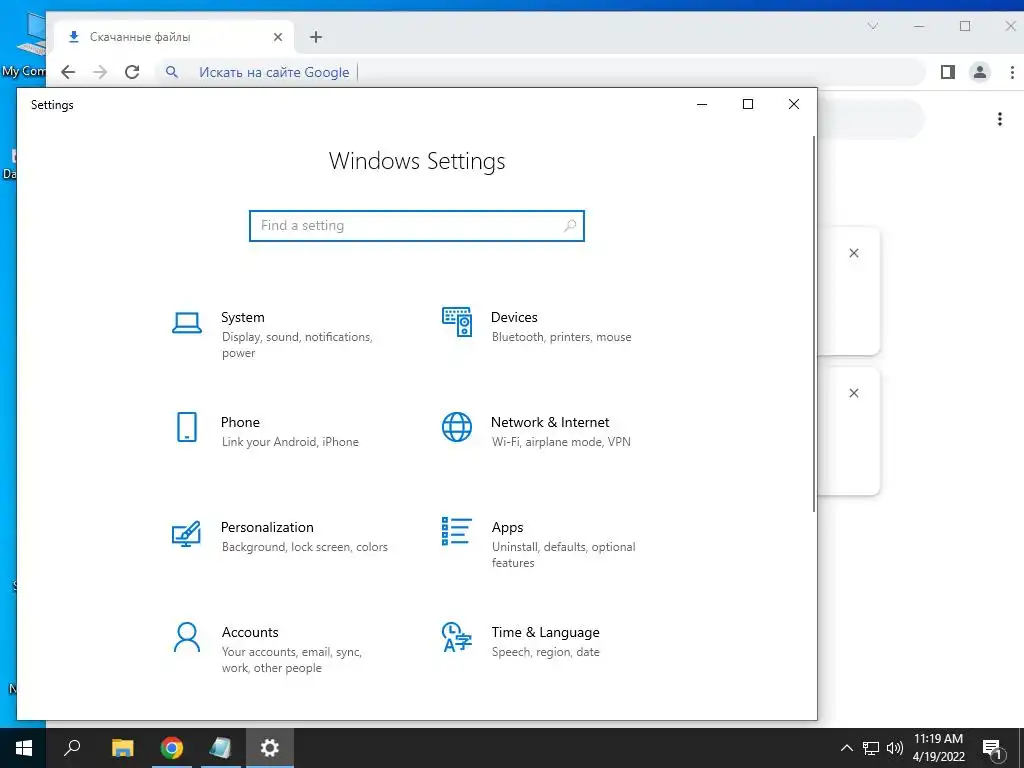Screen dimensions: 1024x768
Task: Open the Network & Internet globe icon
Action: (456, 427)
